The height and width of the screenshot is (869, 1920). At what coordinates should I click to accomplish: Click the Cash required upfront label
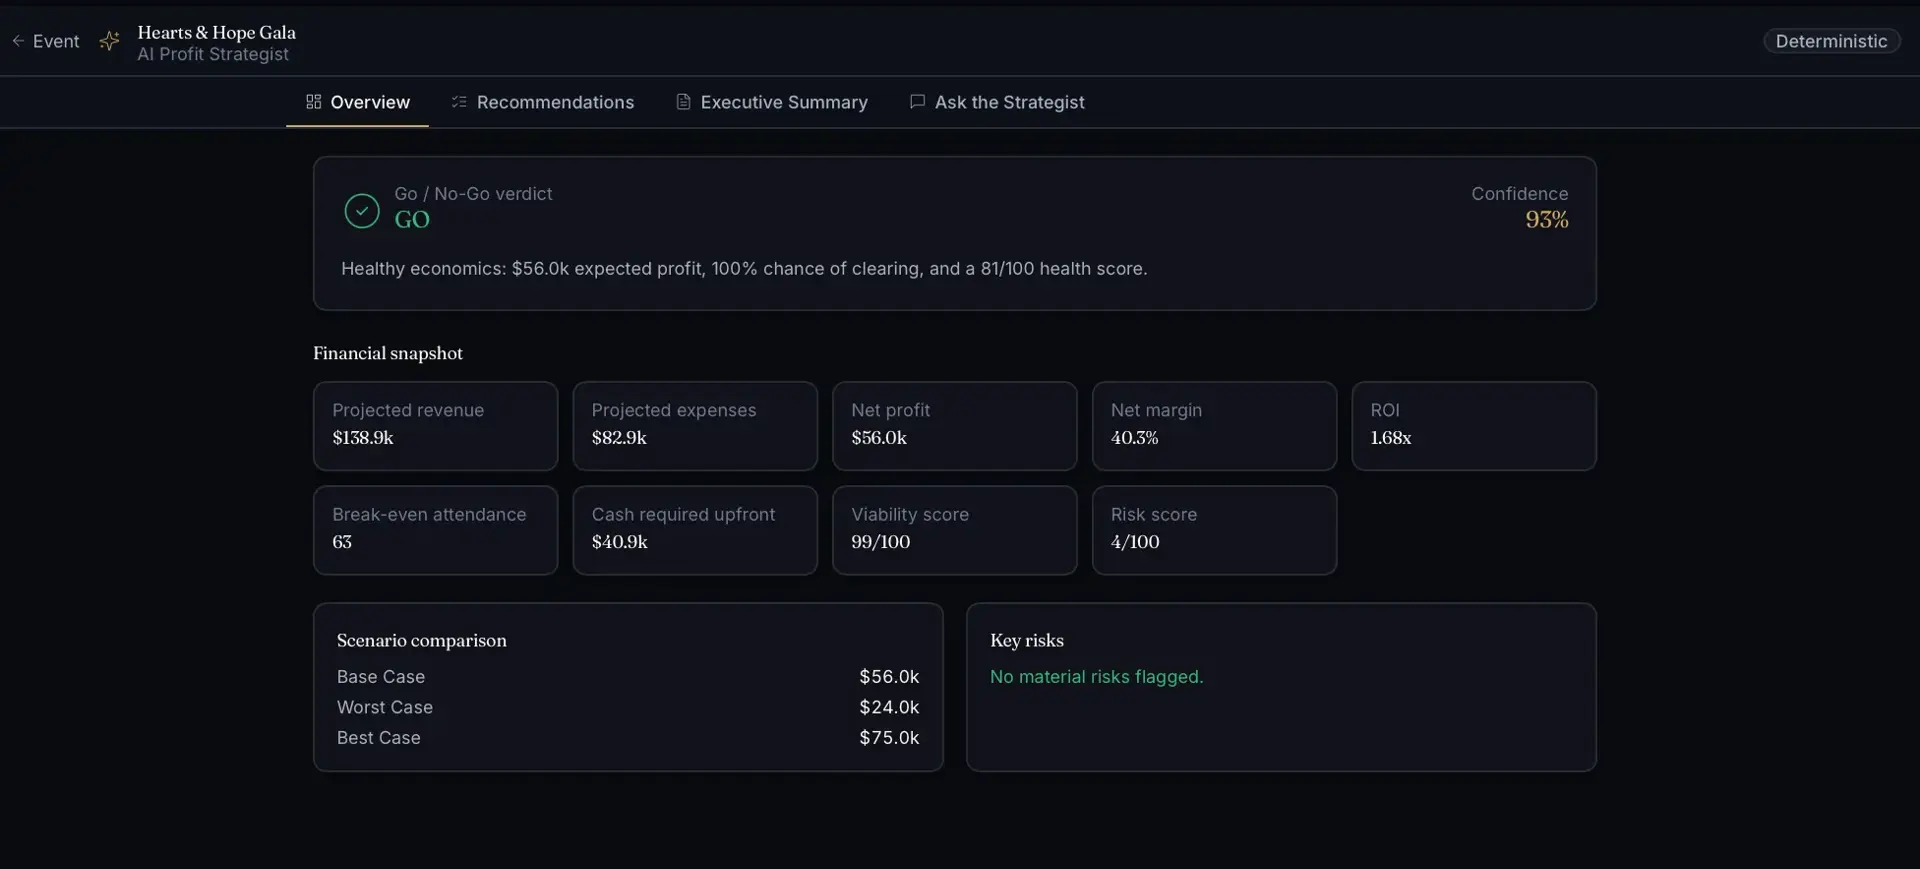coord(683,514)
